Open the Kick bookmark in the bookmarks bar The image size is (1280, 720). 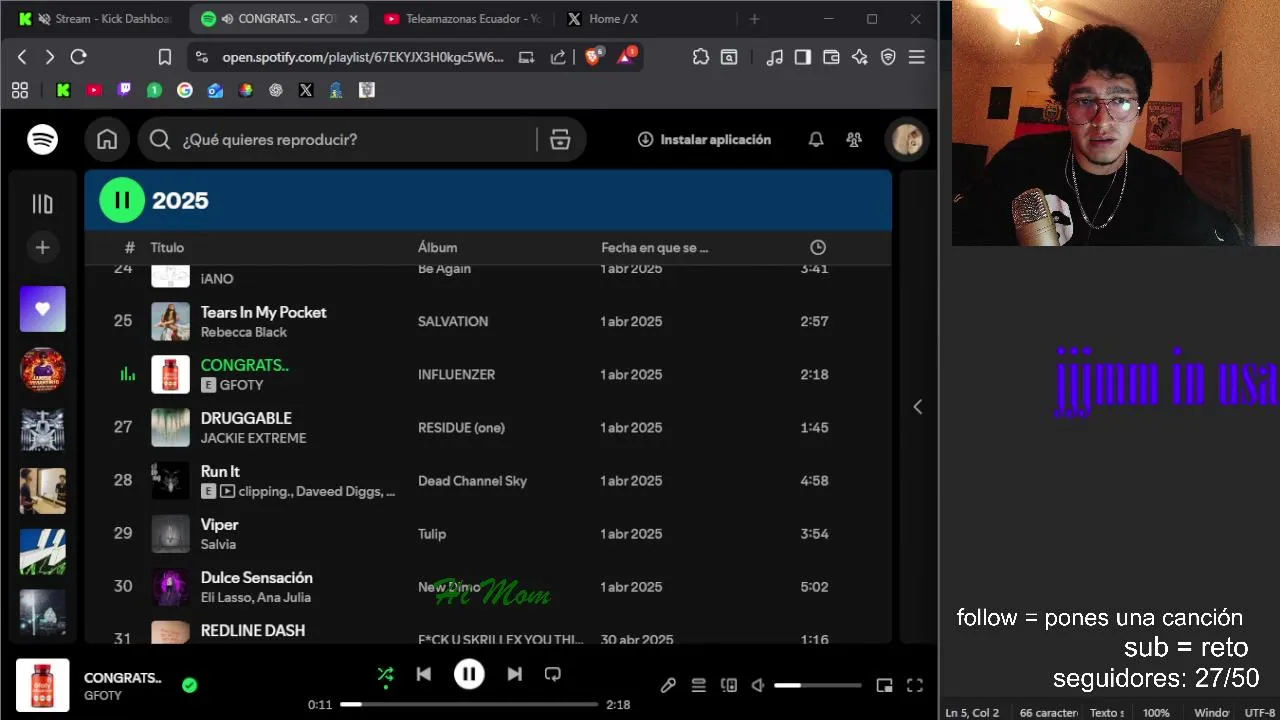point(63,90)
